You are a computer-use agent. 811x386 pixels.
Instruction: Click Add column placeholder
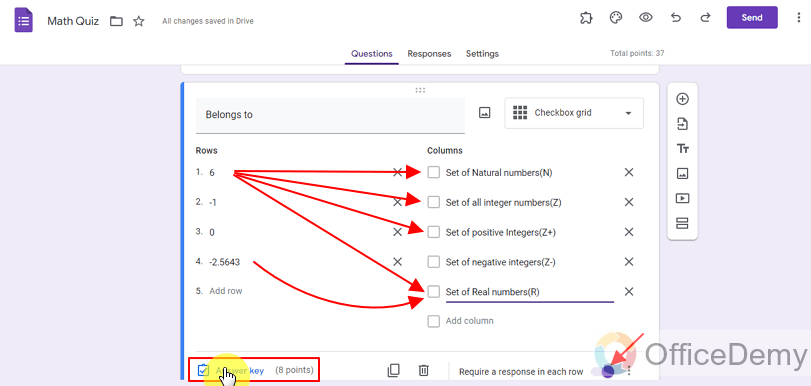[469, 321]
